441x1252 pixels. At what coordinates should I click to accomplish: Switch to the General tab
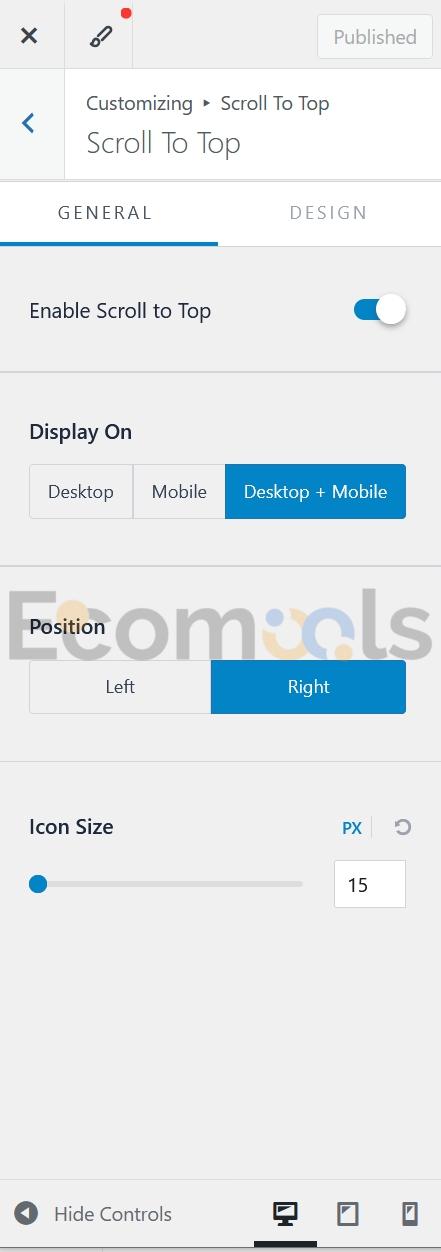tap(105, 212)
